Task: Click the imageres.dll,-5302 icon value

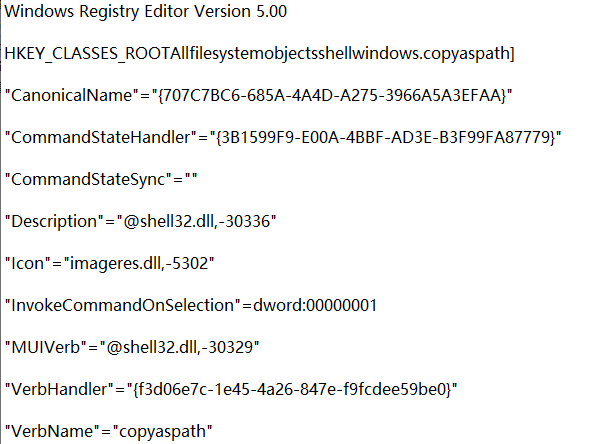Action: [x=139, y=263]
